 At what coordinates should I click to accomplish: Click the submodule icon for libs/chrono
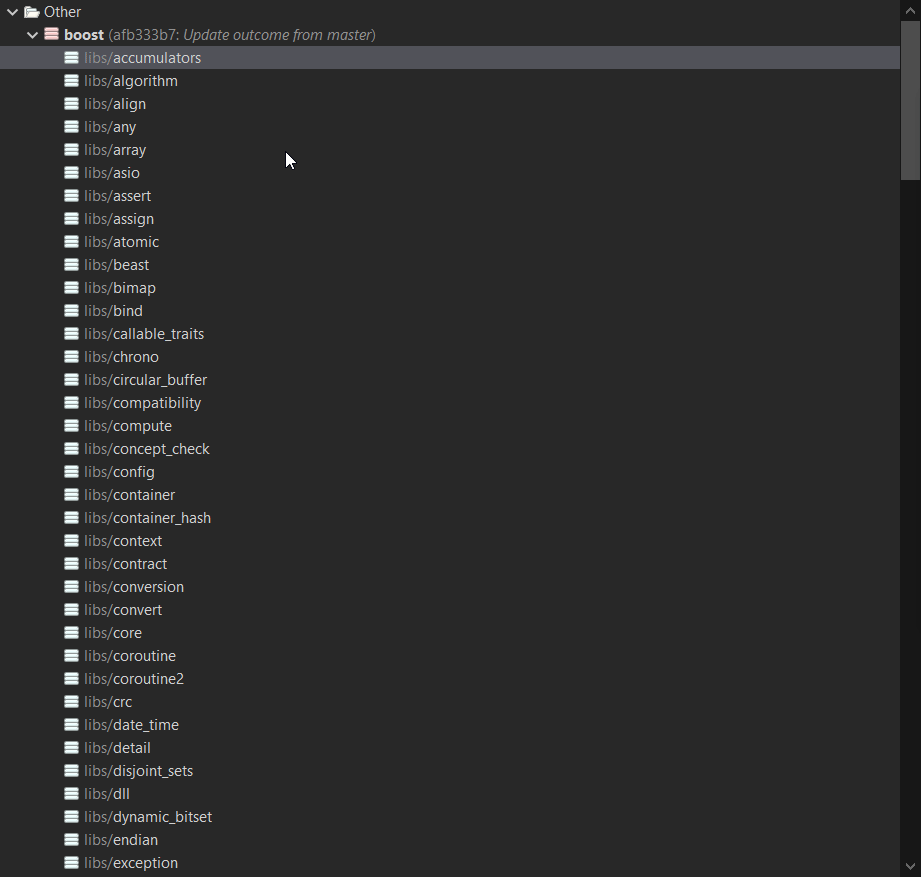pyautogui.click(x=71, y=357)
